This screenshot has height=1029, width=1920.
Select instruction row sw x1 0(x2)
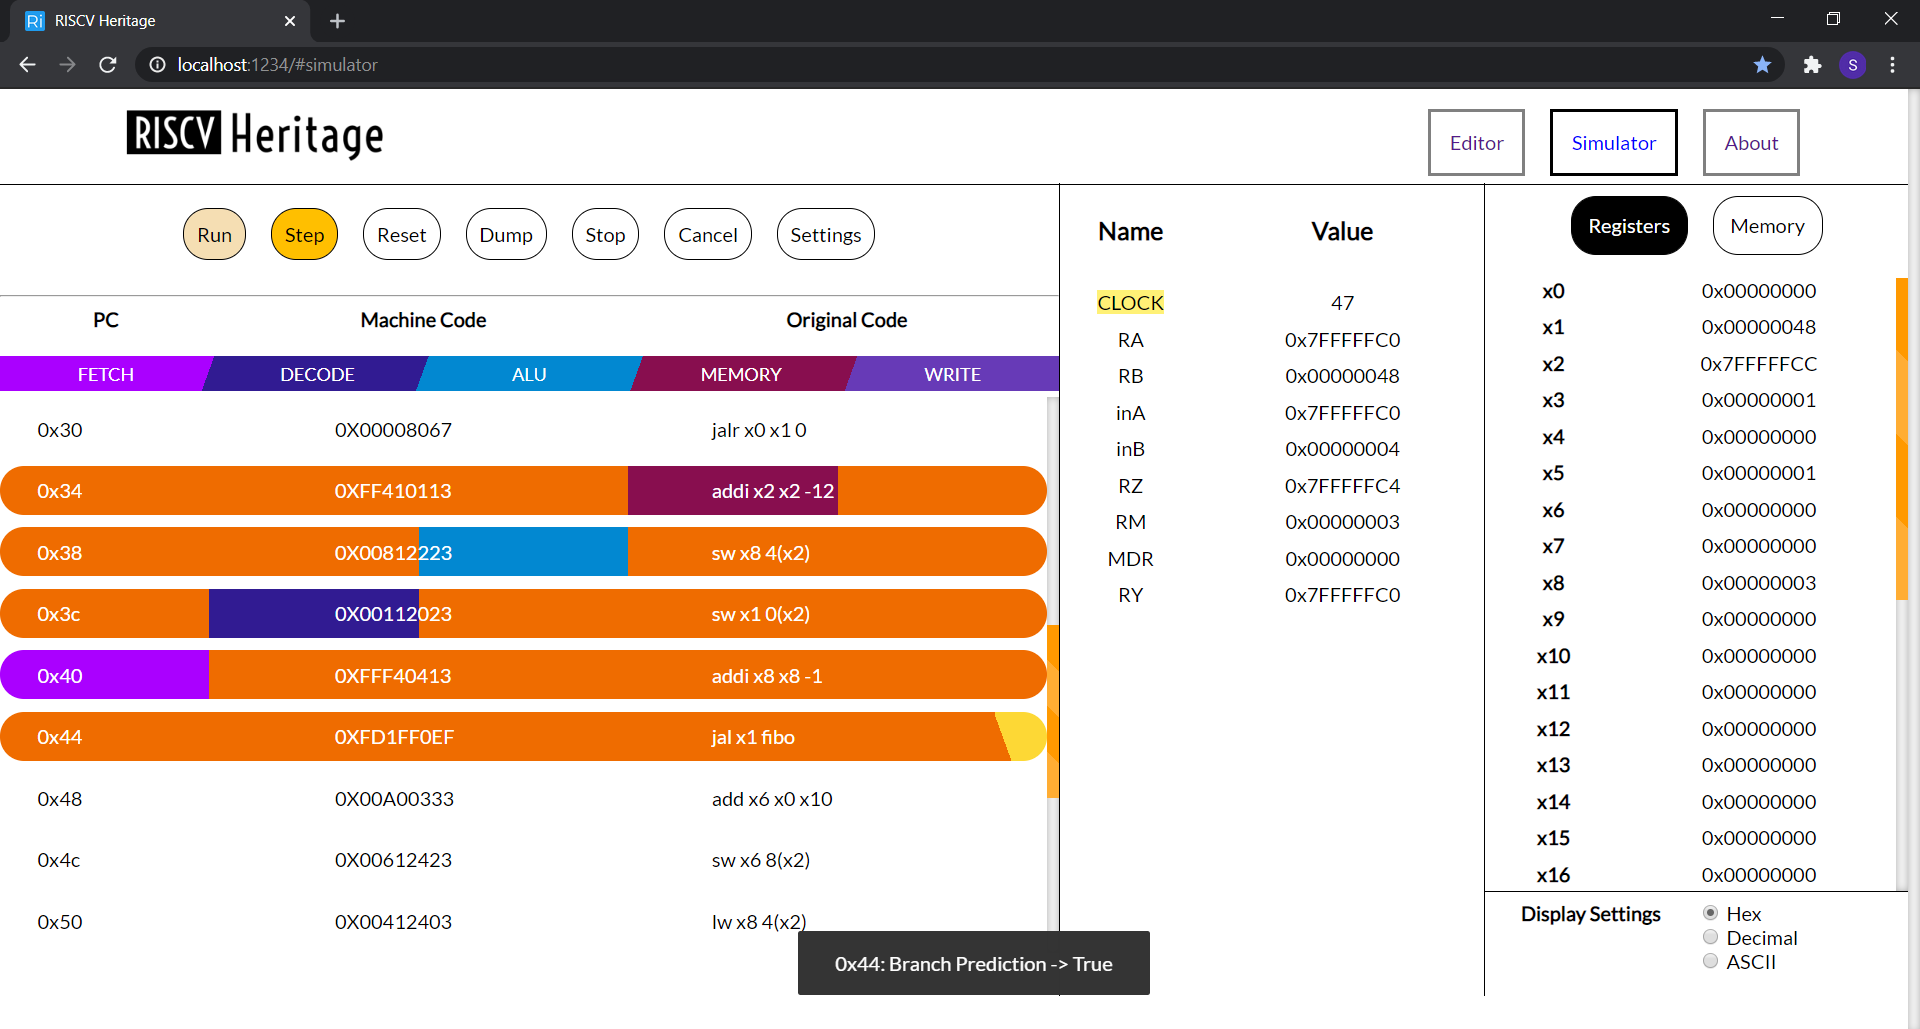[523, 614]
